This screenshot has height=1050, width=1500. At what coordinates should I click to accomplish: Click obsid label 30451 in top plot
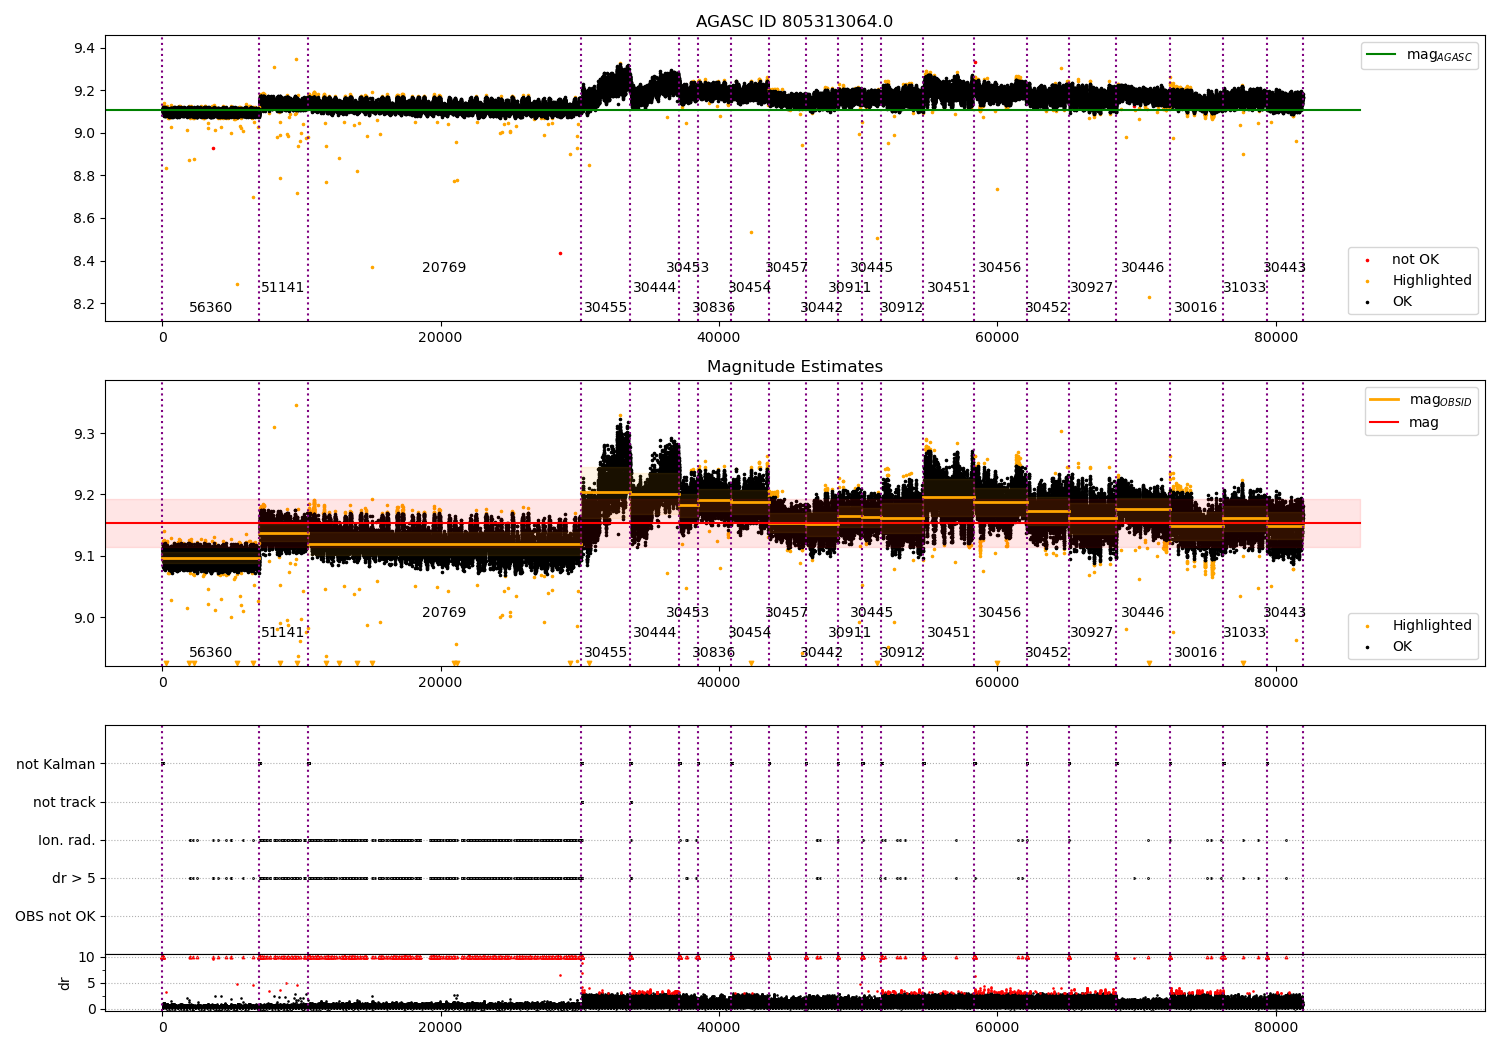tap(948, 288)
